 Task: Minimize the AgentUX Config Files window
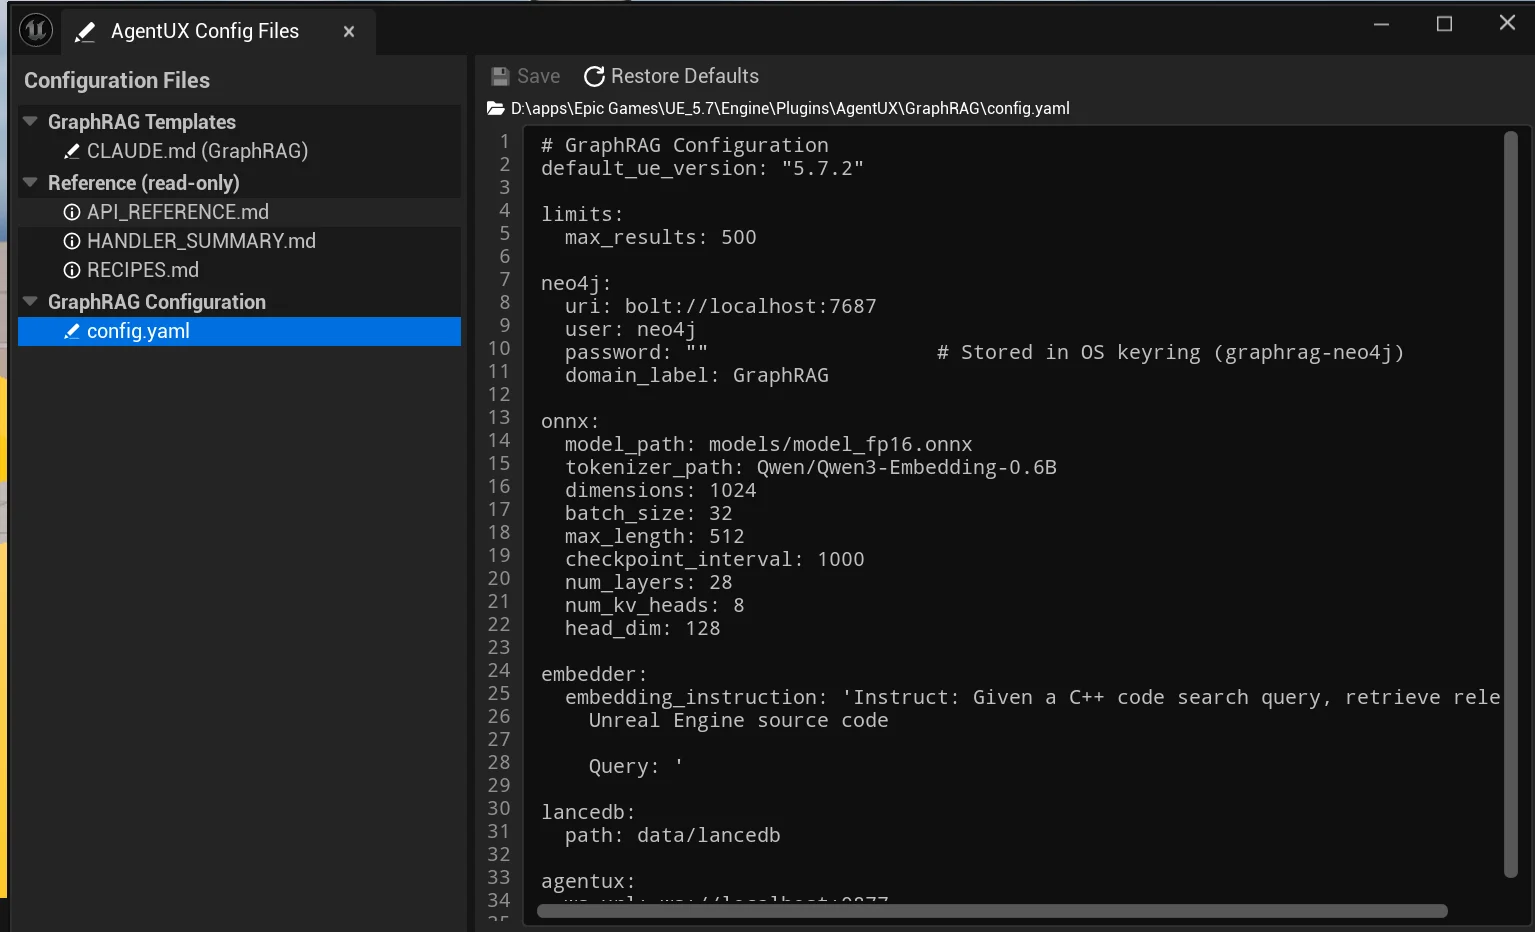click(x=1381, y=23)
